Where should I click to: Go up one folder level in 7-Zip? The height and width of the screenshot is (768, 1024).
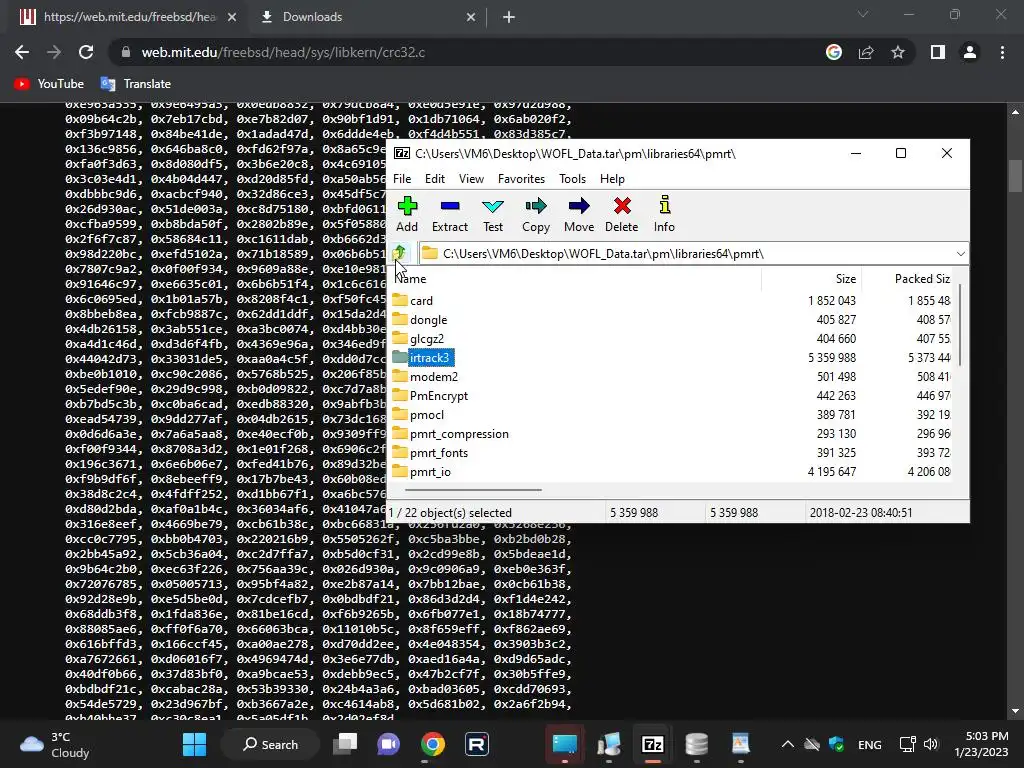[x=399, y=253]
